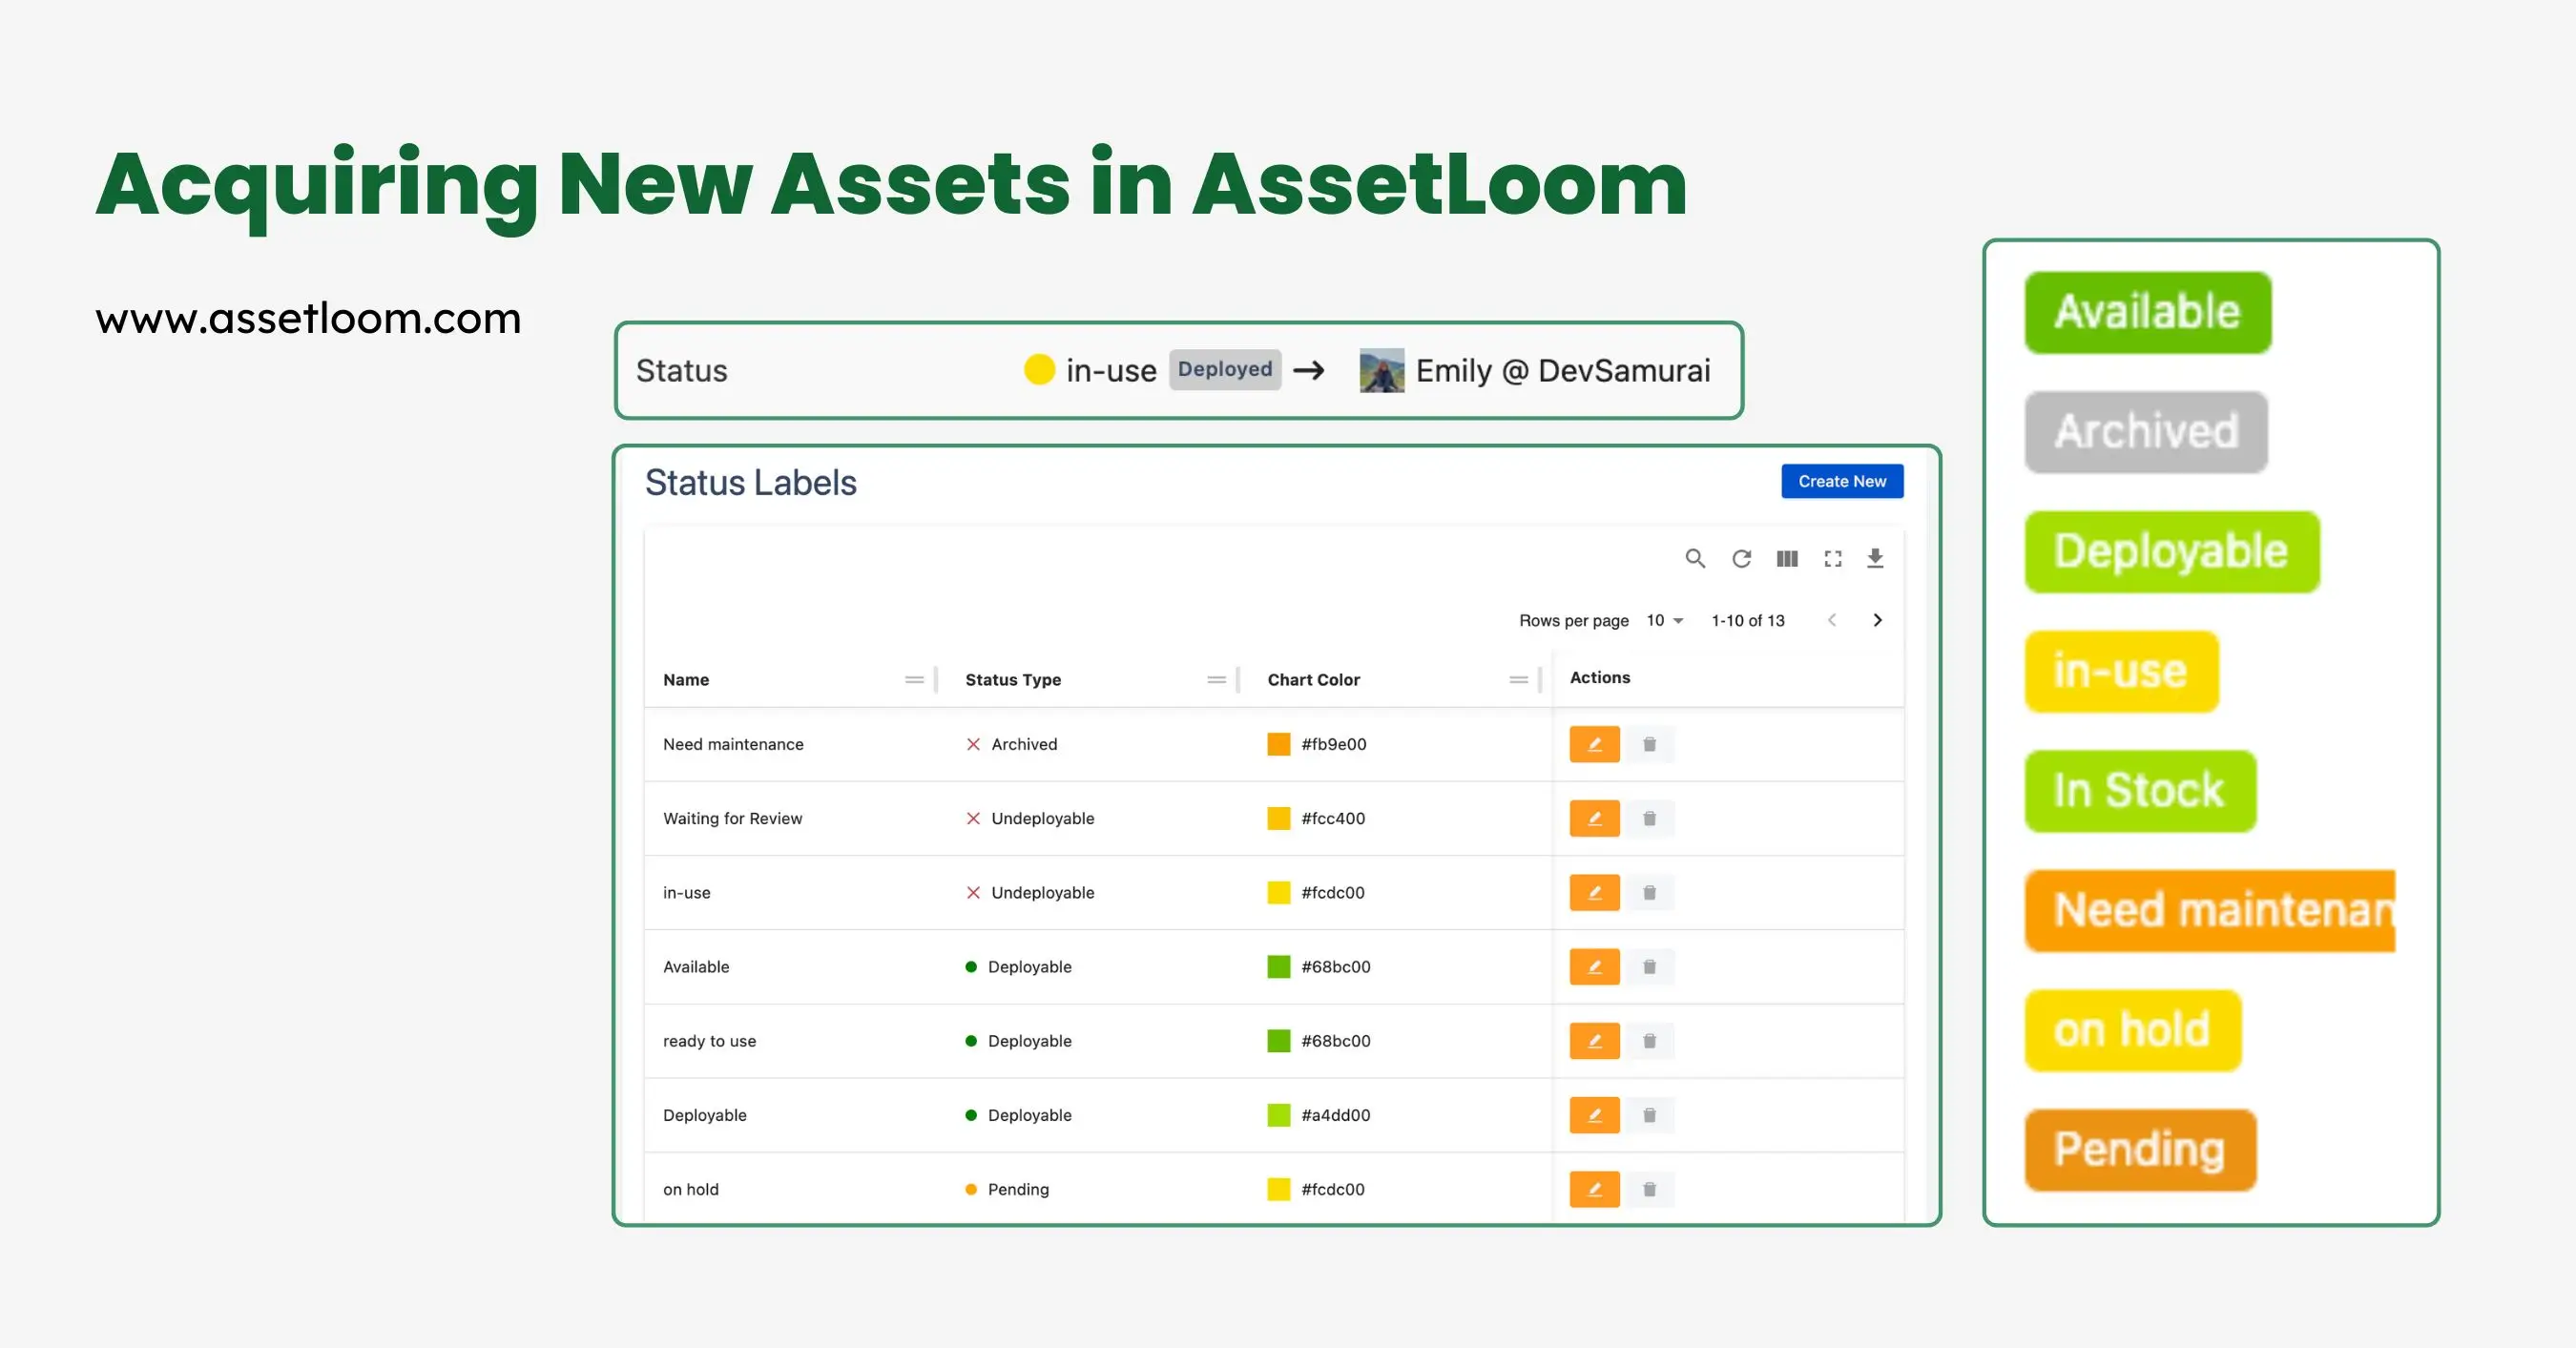
Task: Click the Deployed status badge
Action: point(1224,369)
